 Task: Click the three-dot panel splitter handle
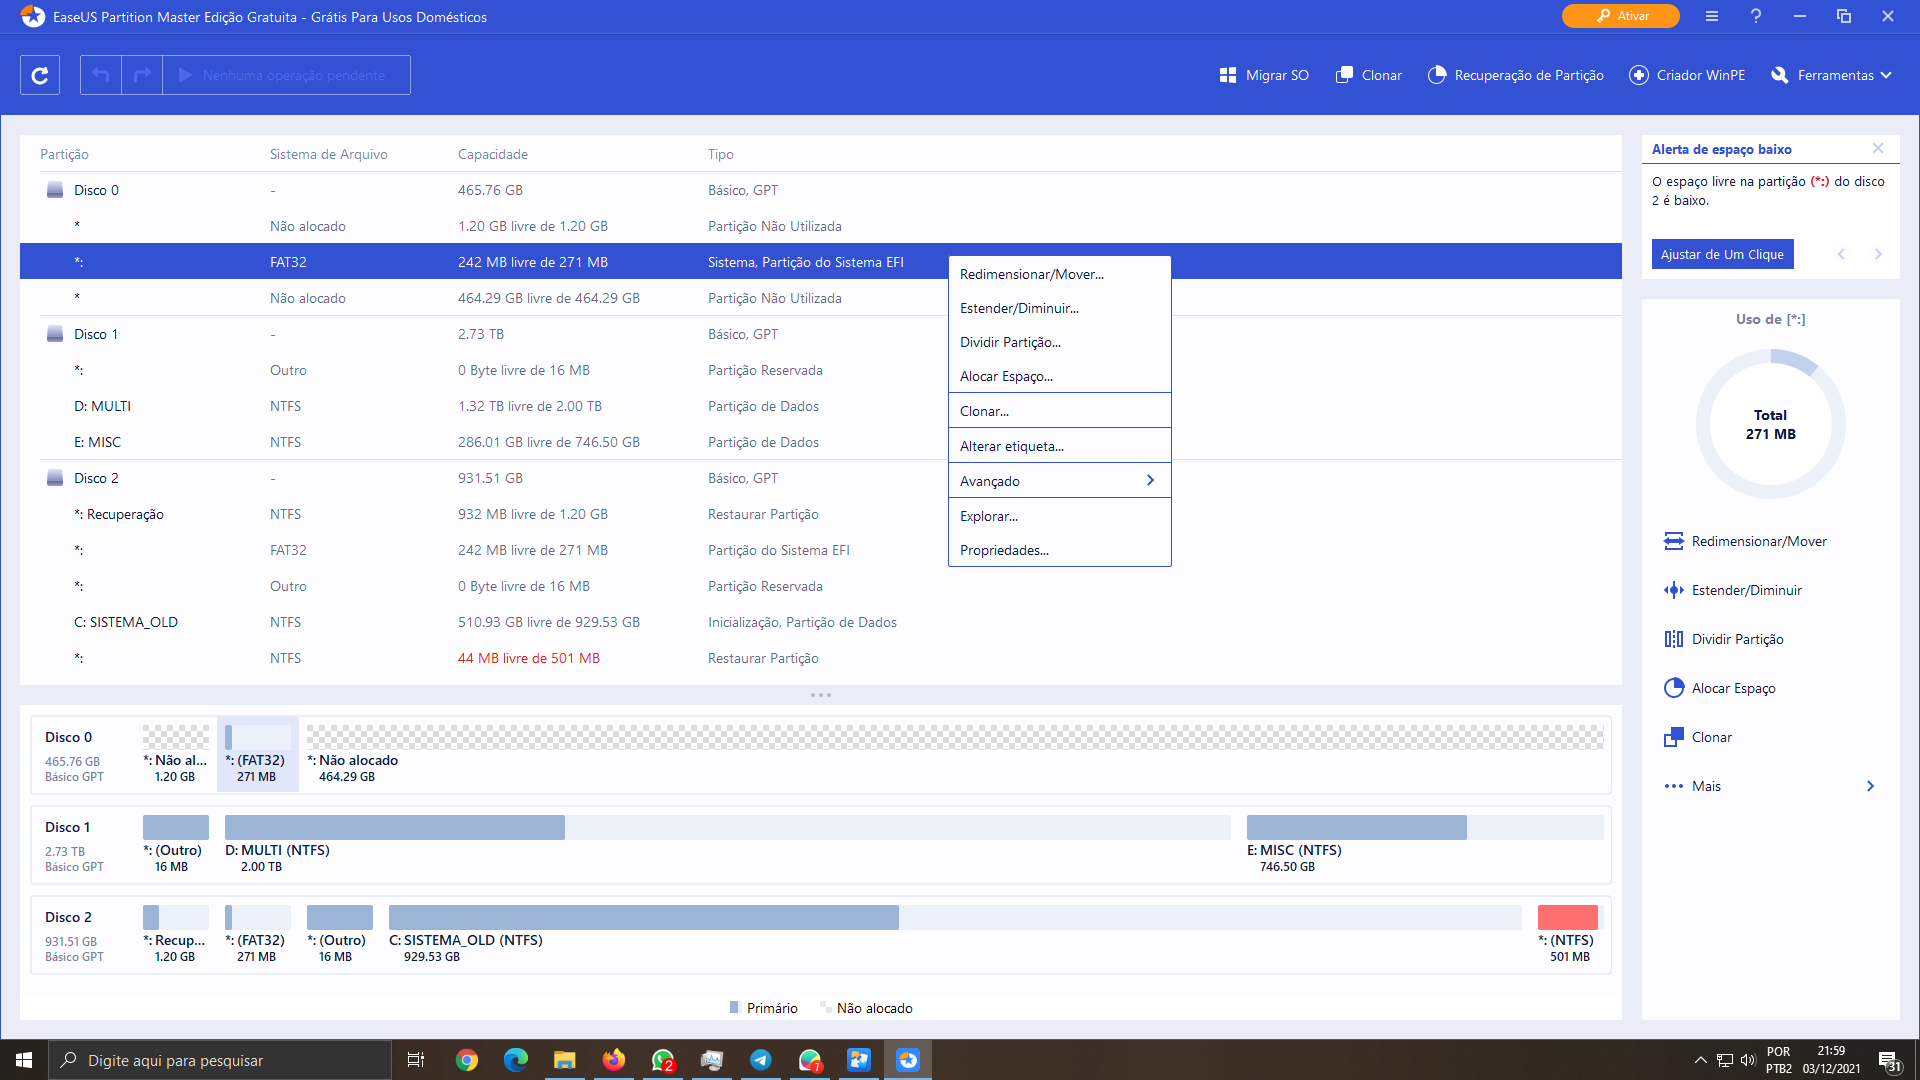(820, 695)
